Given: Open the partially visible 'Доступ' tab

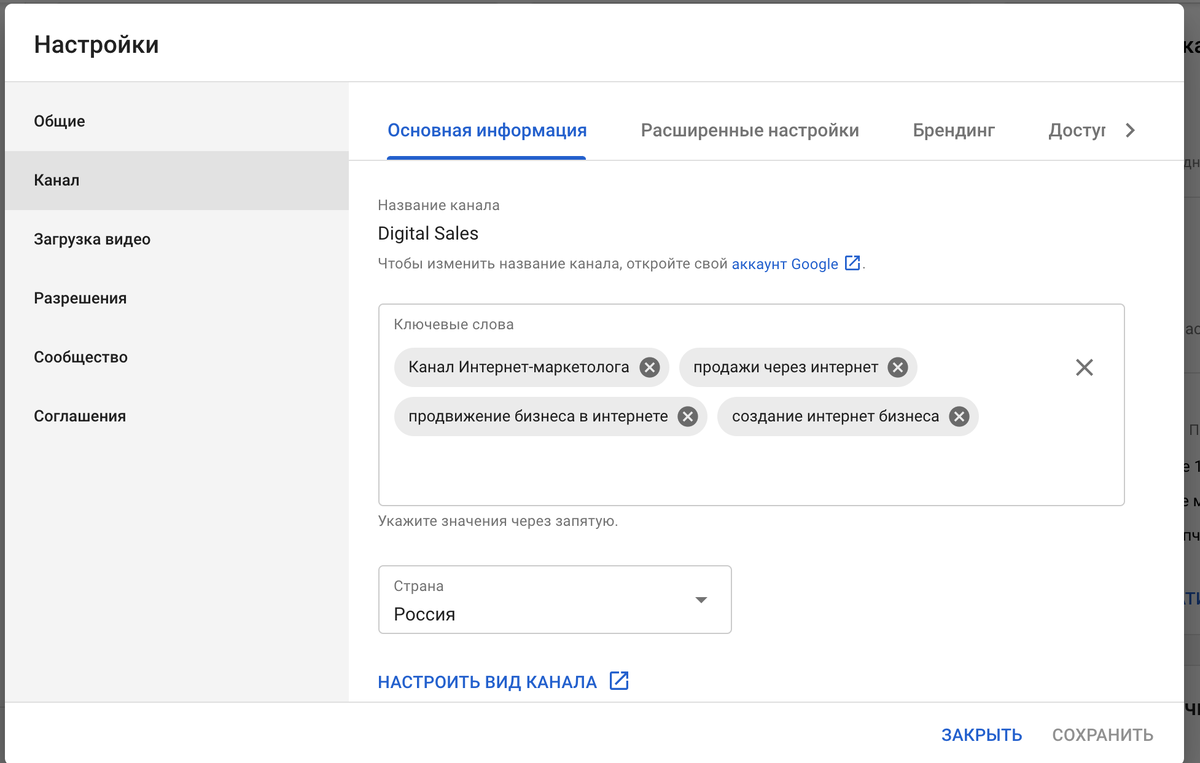Looking at the screenshot, I should [x=1077, y=130].
